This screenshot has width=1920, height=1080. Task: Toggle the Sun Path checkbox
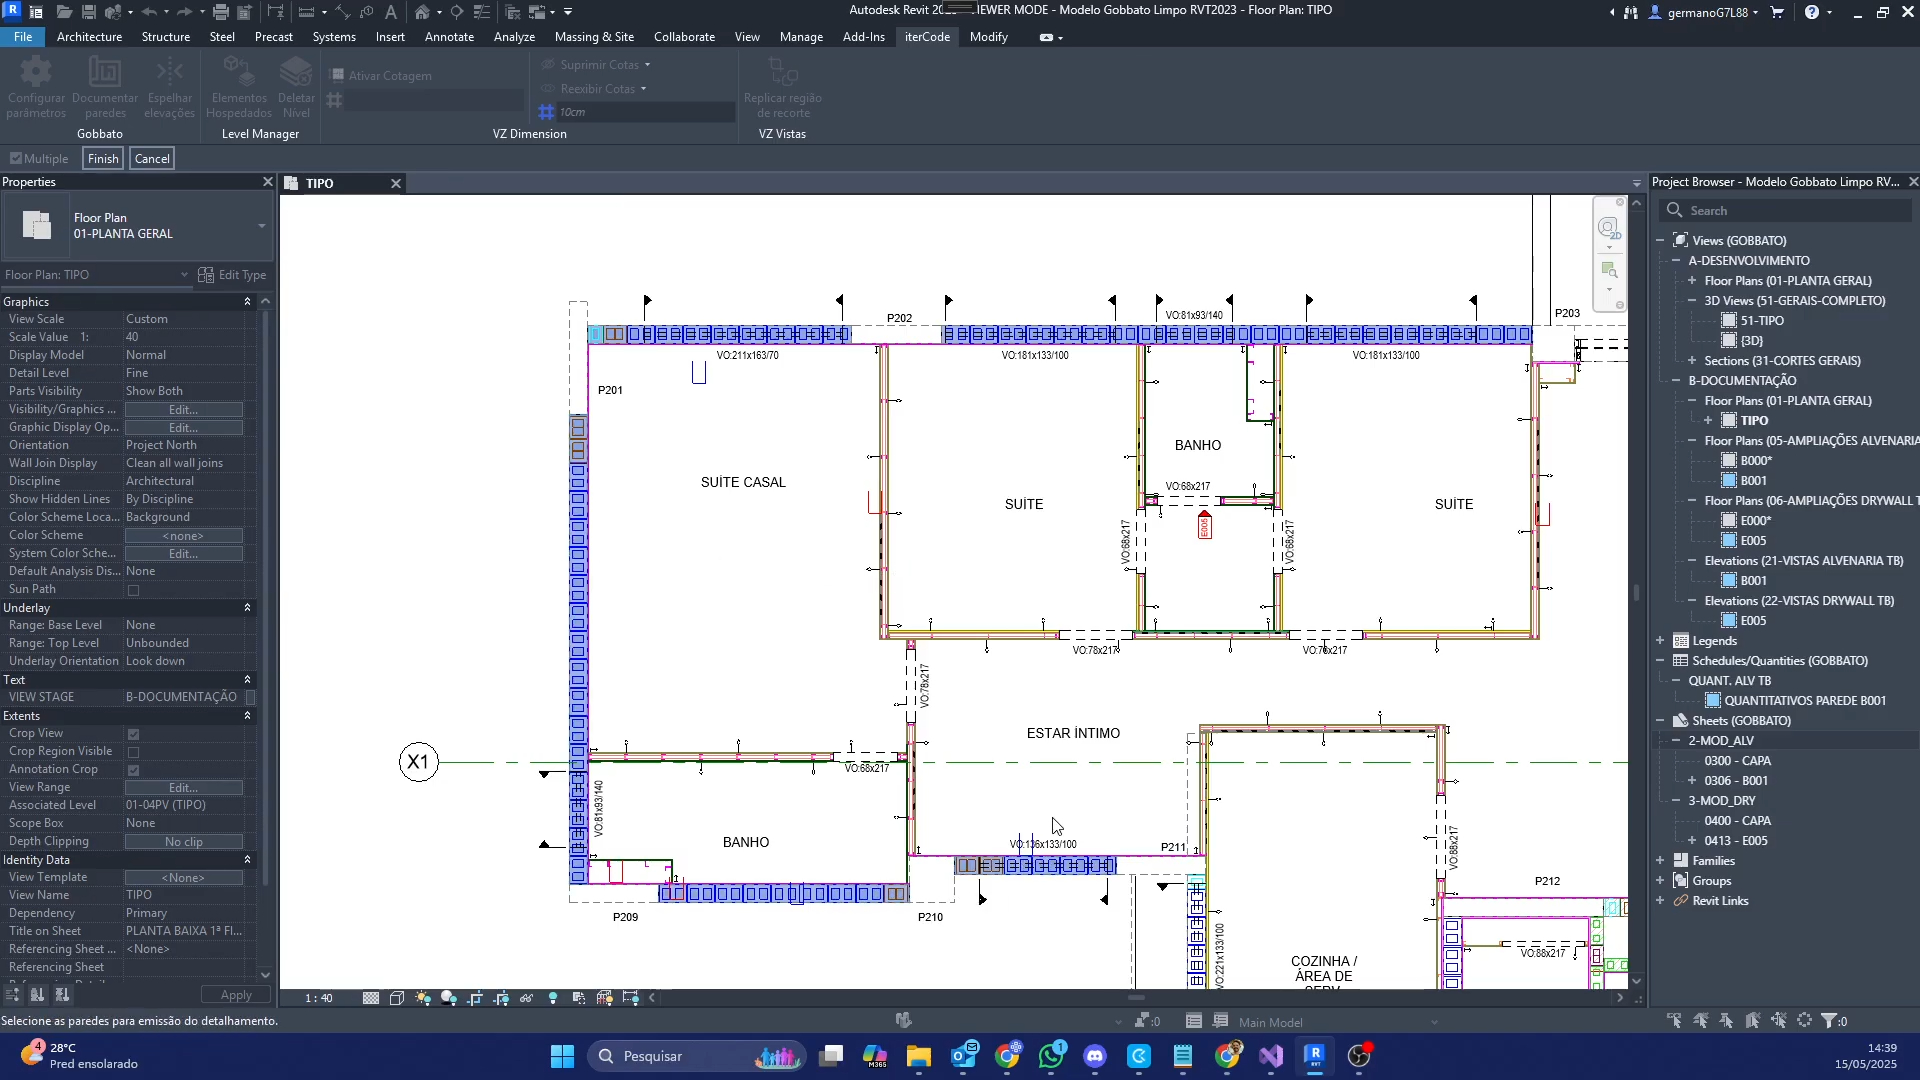point(133,590)
